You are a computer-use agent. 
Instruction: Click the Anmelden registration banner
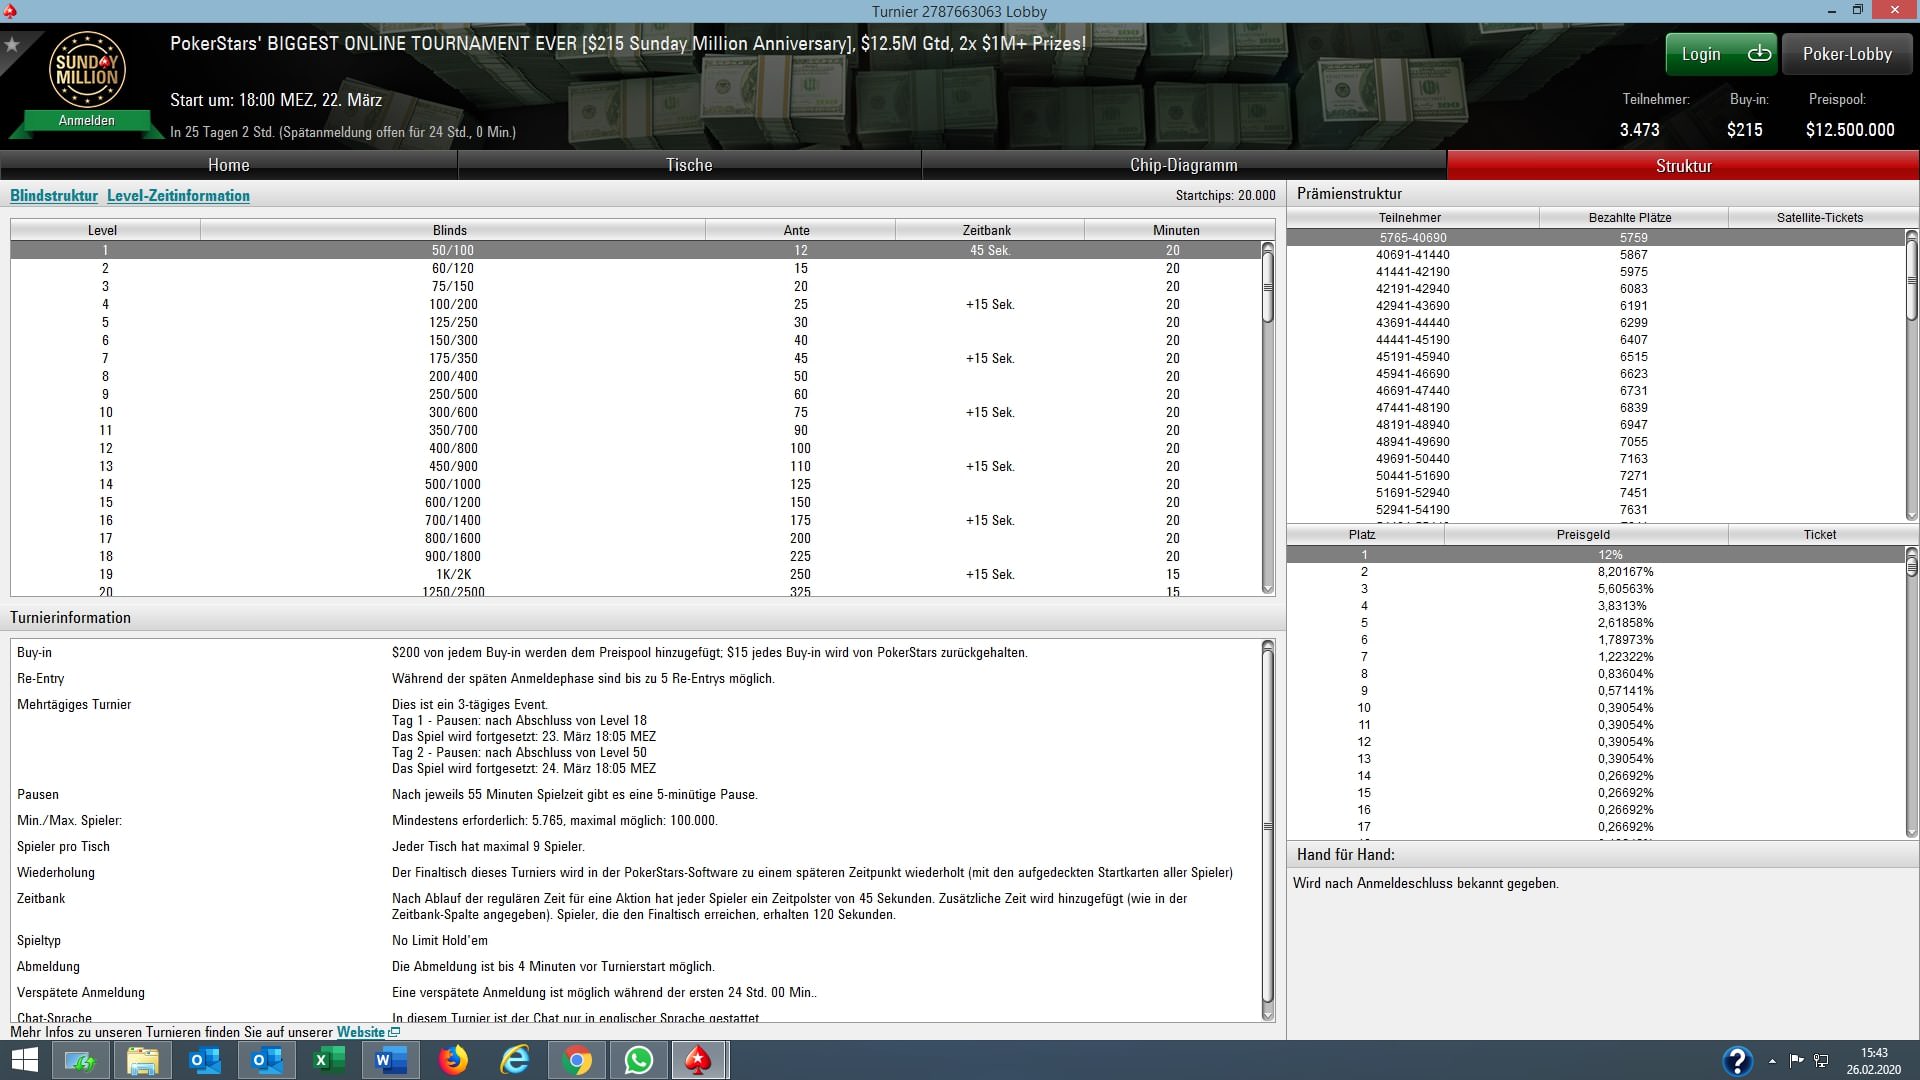pos(87,121)
